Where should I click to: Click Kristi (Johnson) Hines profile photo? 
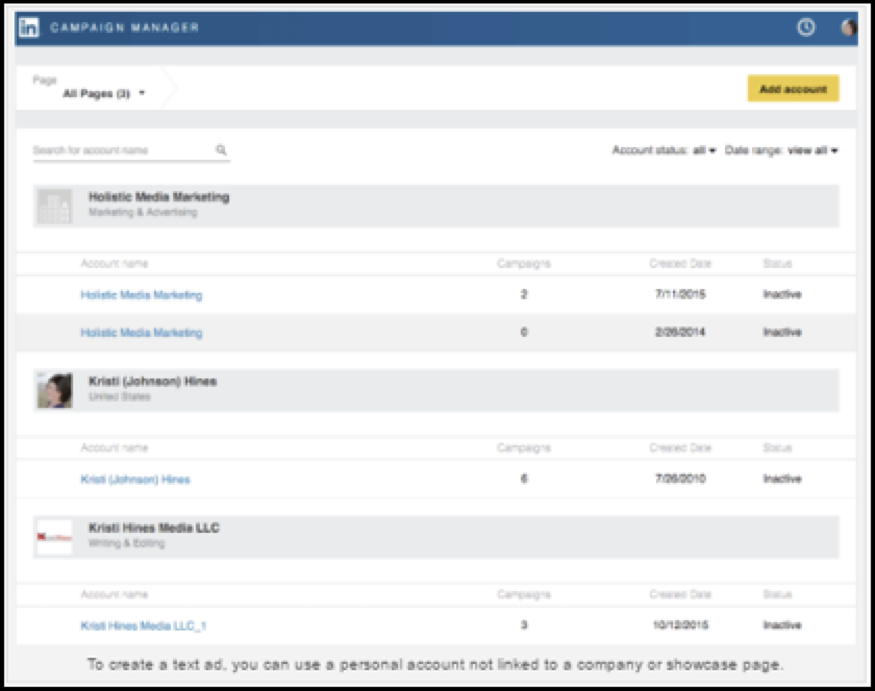54,390
